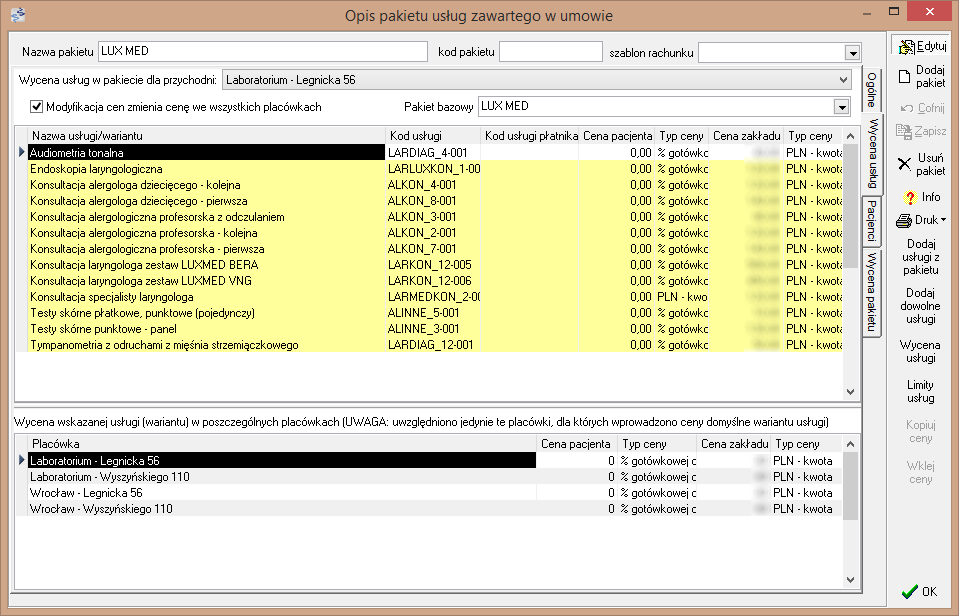Click the LARKON_12-005 service code cell
Viewport: 959px width, 616px height.
tap(433, 265)
